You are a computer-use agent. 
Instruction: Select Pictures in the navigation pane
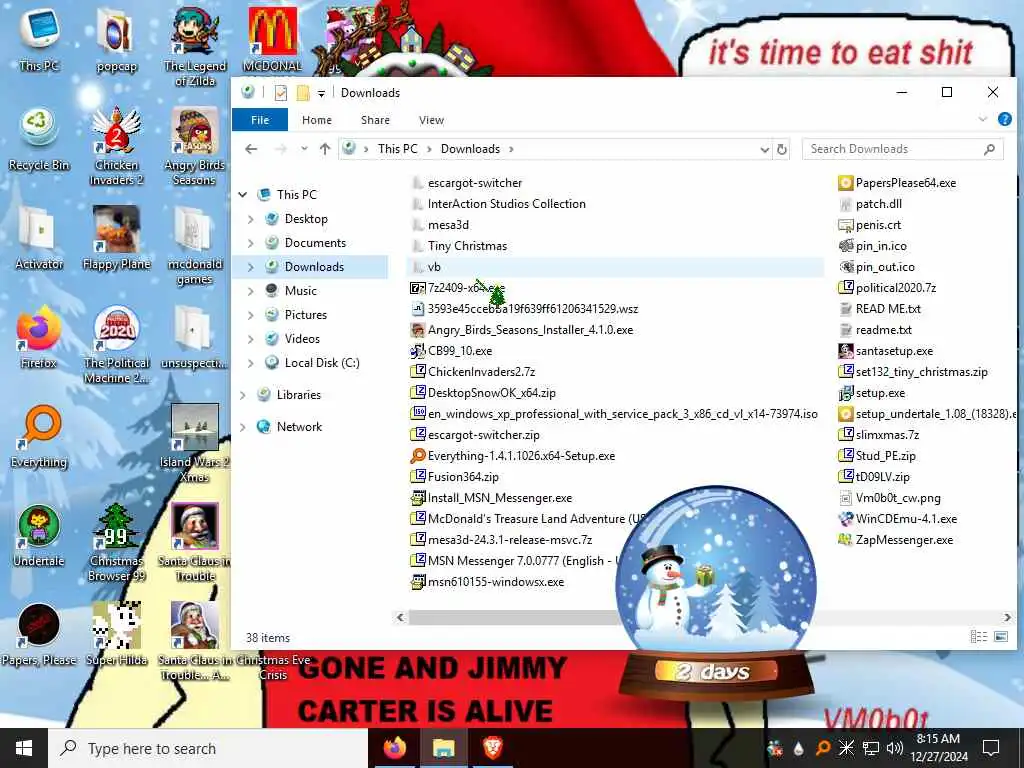(x=306, y=315)
